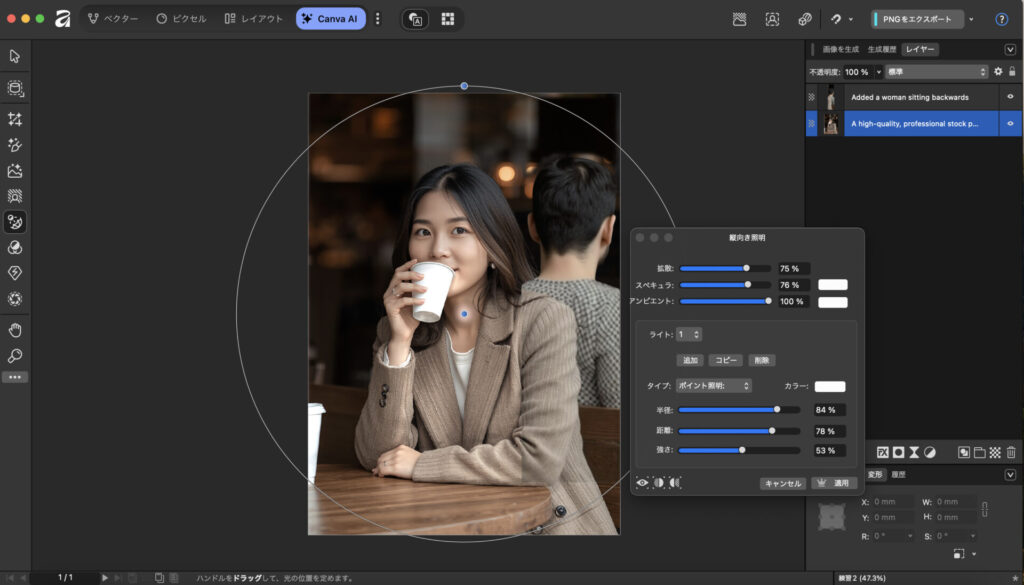Hide the 'Added a woman sitting backwards' layer

[1010, 97]
